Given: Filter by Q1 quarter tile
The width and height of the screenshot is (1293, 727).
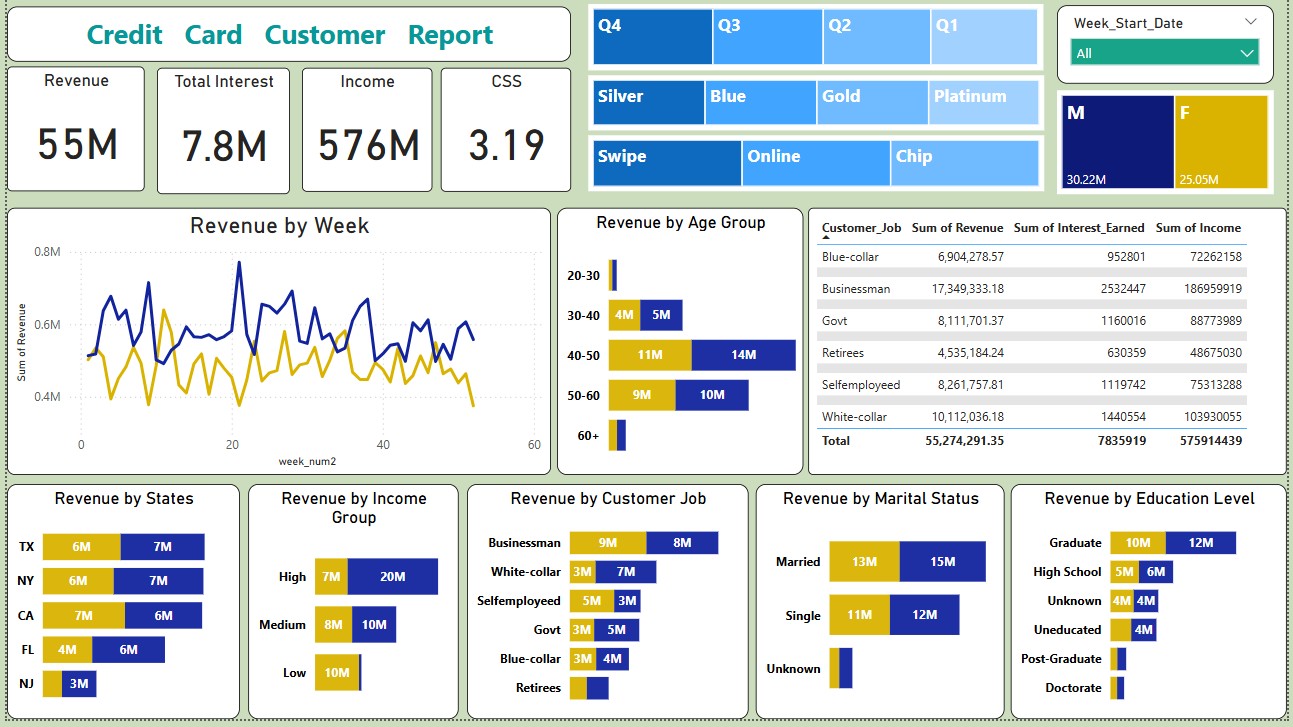Looking at the screenshot, I should click(984, 37).
